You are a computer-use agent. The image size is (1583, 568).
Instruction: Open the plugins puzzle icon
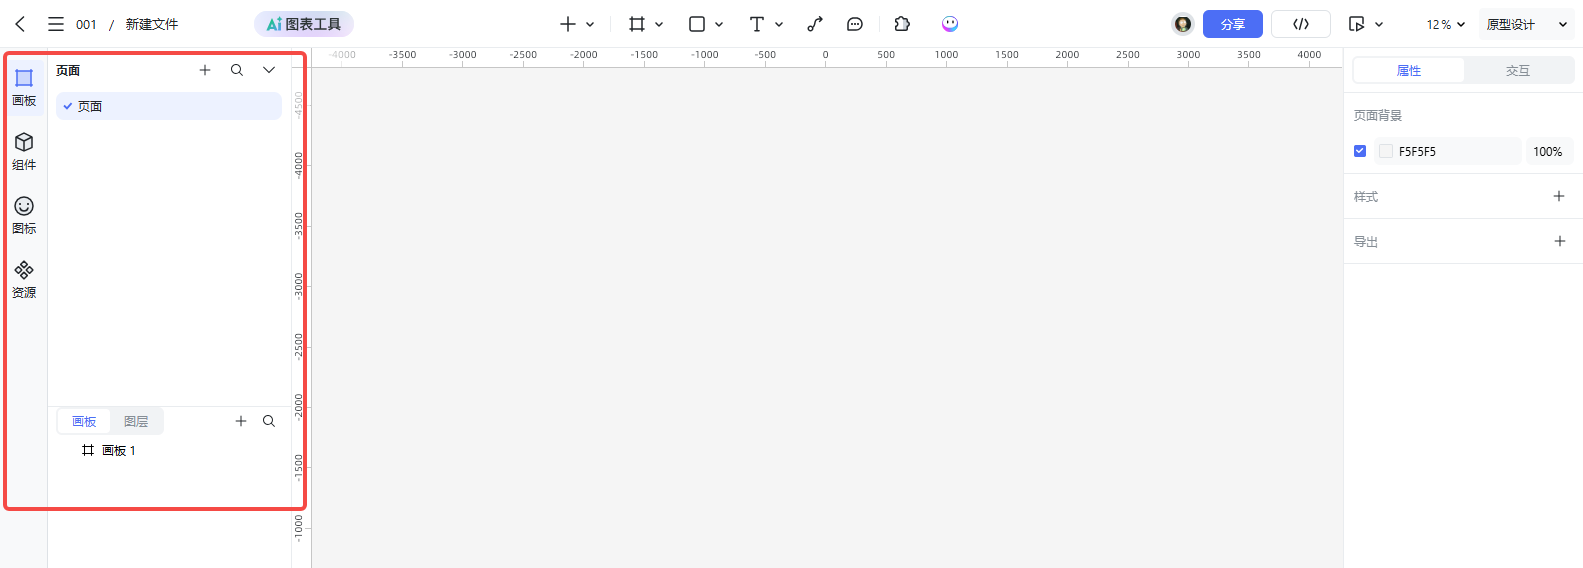pos(902,24)
